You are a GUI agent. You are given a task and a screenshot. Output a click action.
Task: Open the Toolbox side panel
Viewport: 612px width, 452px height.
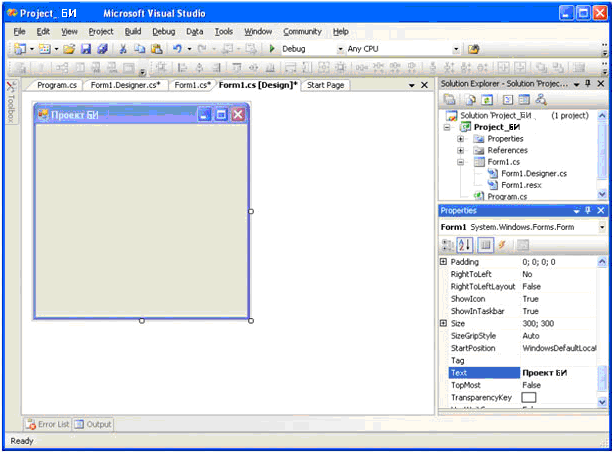(x=11, y=103)
